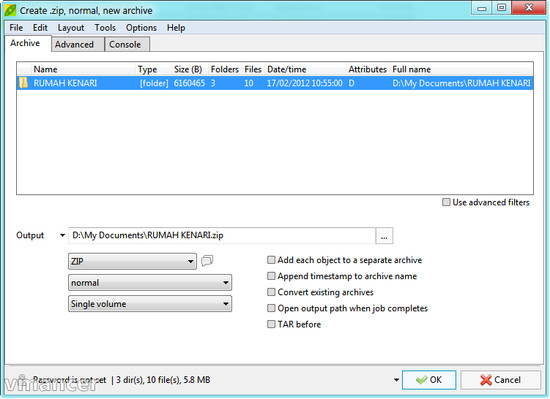The height and width of the screenshot is (399, 550).
Task: Sort list by Folders column header
Action: (225, 69)
